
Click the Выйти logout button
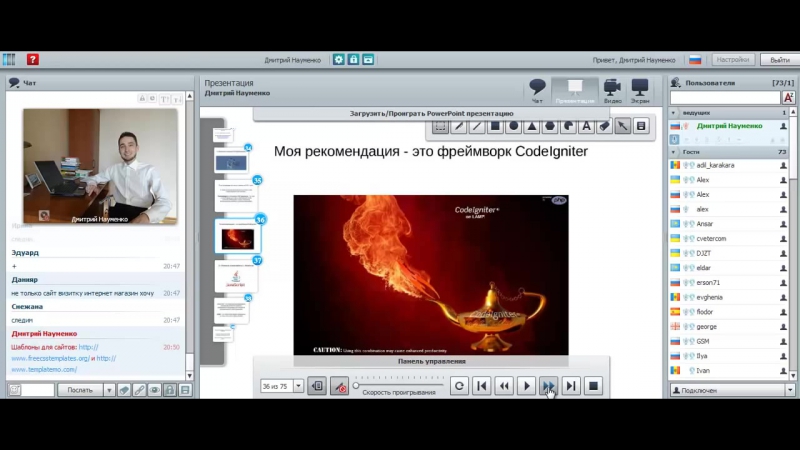tap(780, 60)
